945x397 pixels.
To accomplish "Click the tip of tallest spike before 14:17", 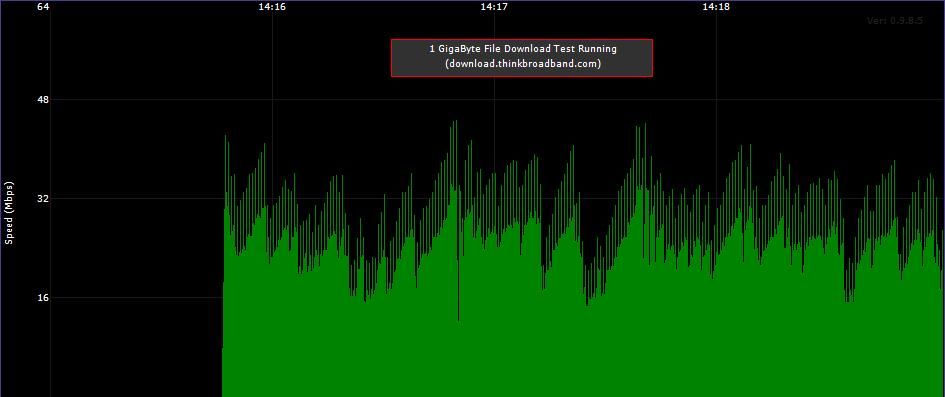I will point(456,121).
